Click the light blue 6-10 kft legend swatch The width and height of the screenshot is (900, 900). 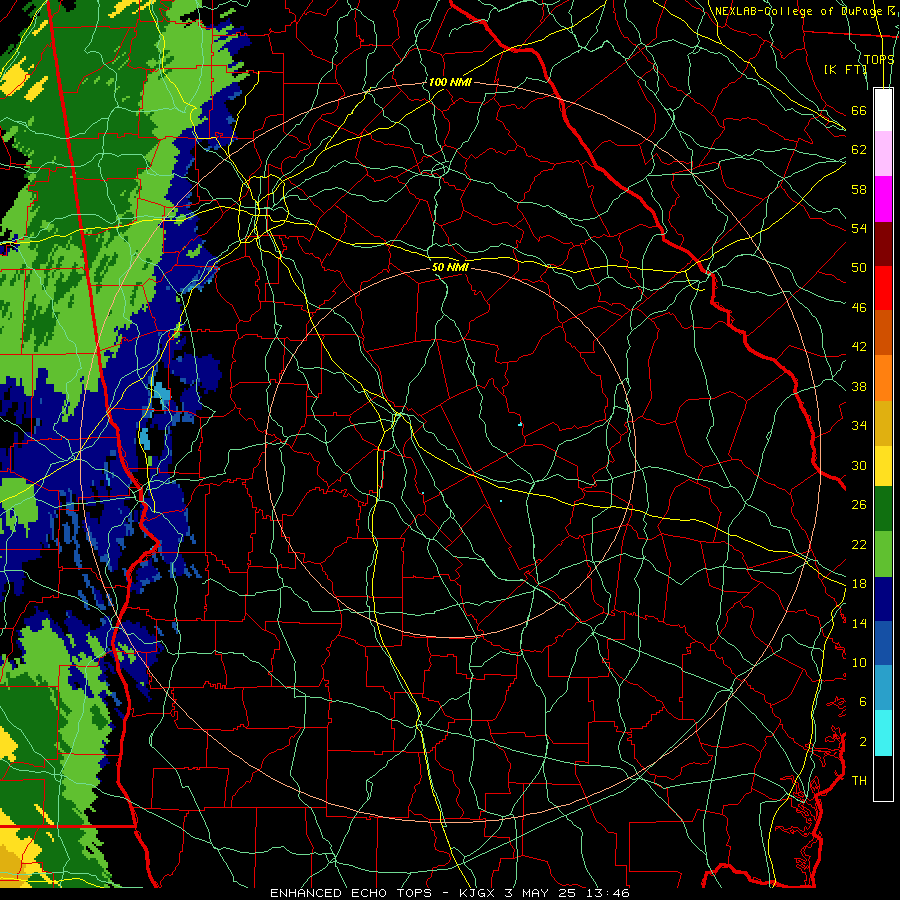[x=883, y=688]
